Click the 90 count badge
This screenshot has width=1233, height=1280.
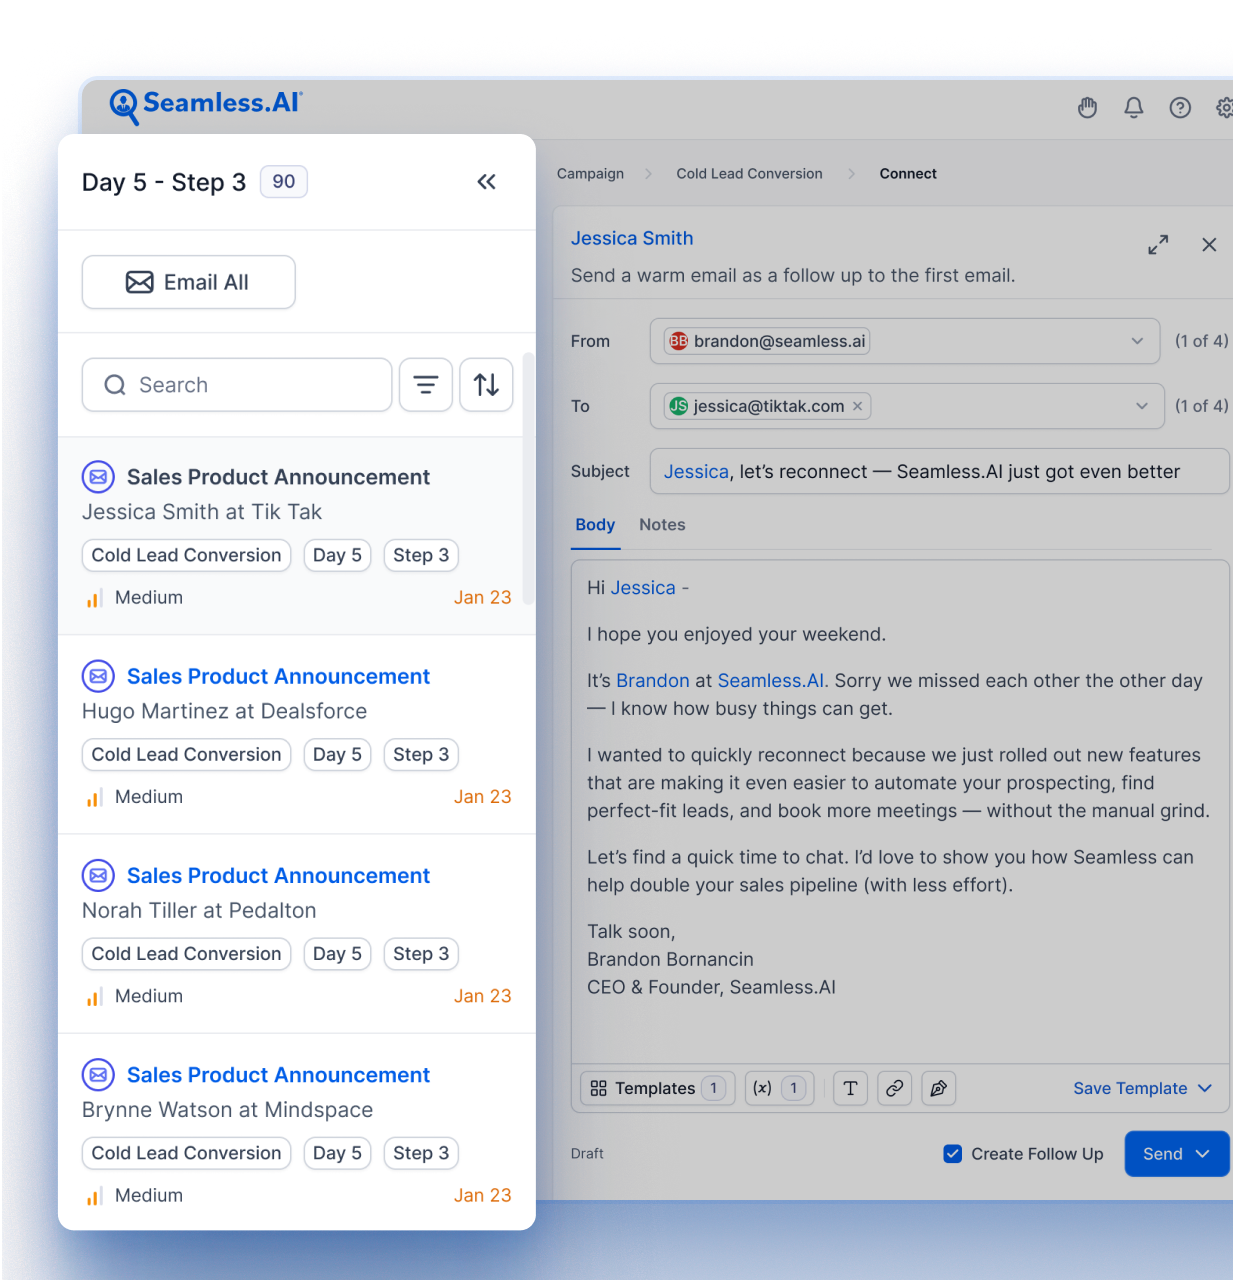284,182
